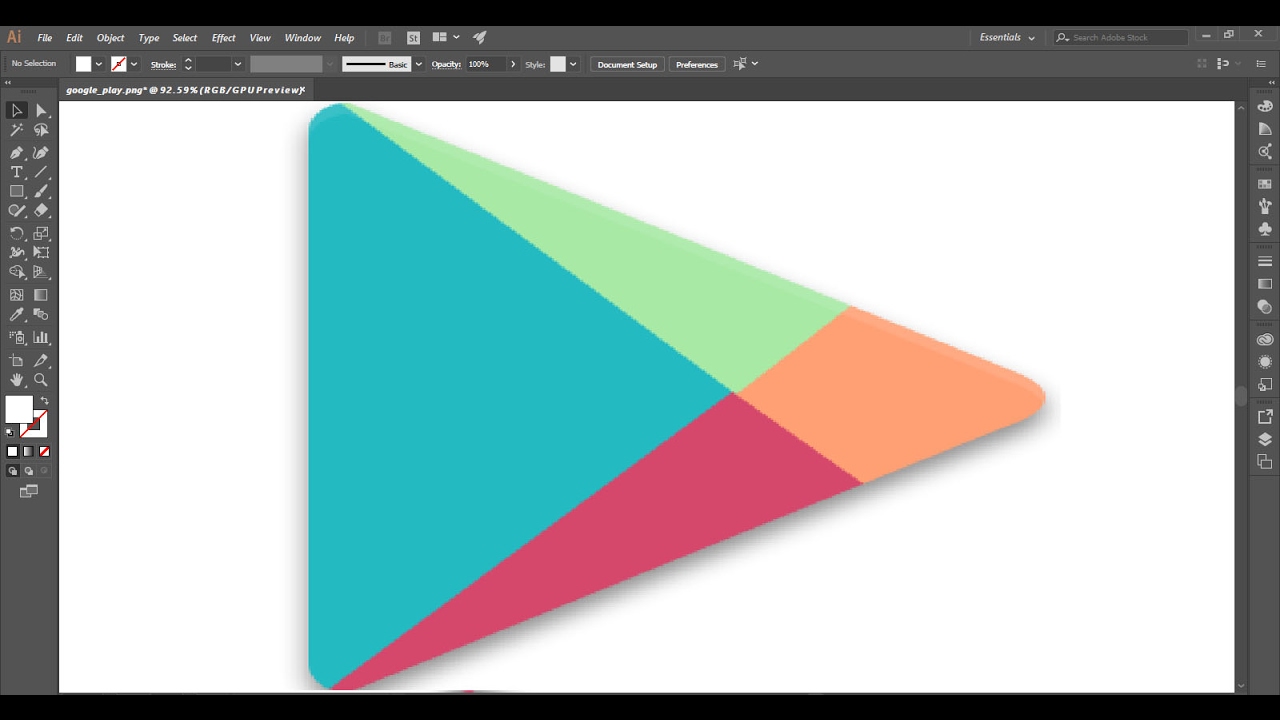Select the Lasso tool
The image size is (1280, 720).
(x=42, y=130)
